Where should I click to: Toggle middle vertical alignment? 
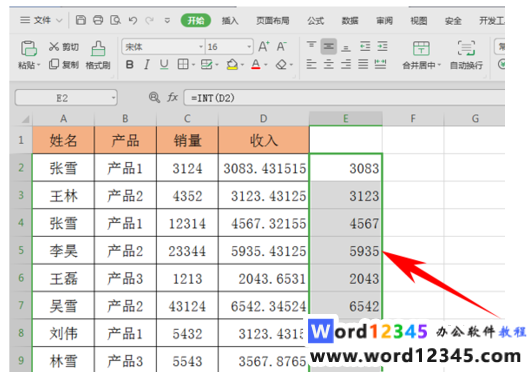328,46
